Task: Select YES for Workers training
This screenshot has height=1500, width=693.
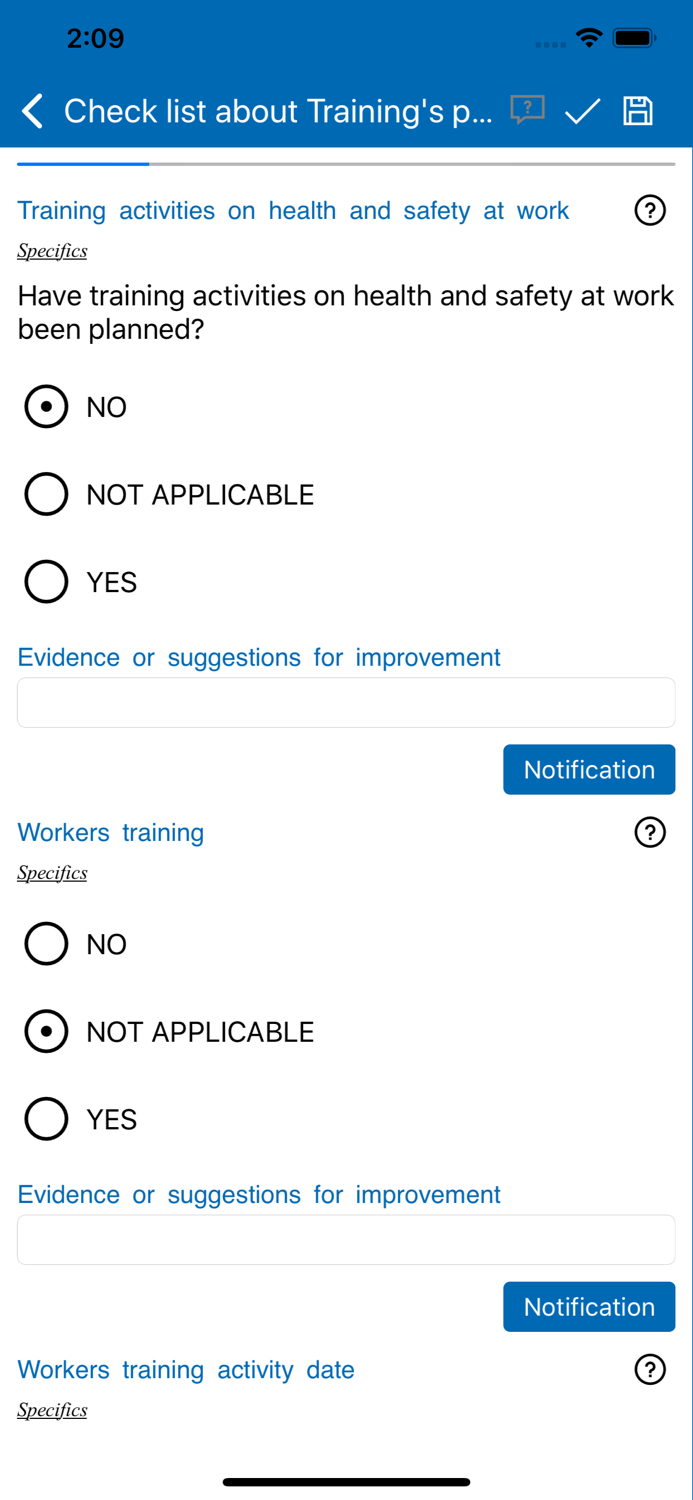Action: click(46, 1118)
